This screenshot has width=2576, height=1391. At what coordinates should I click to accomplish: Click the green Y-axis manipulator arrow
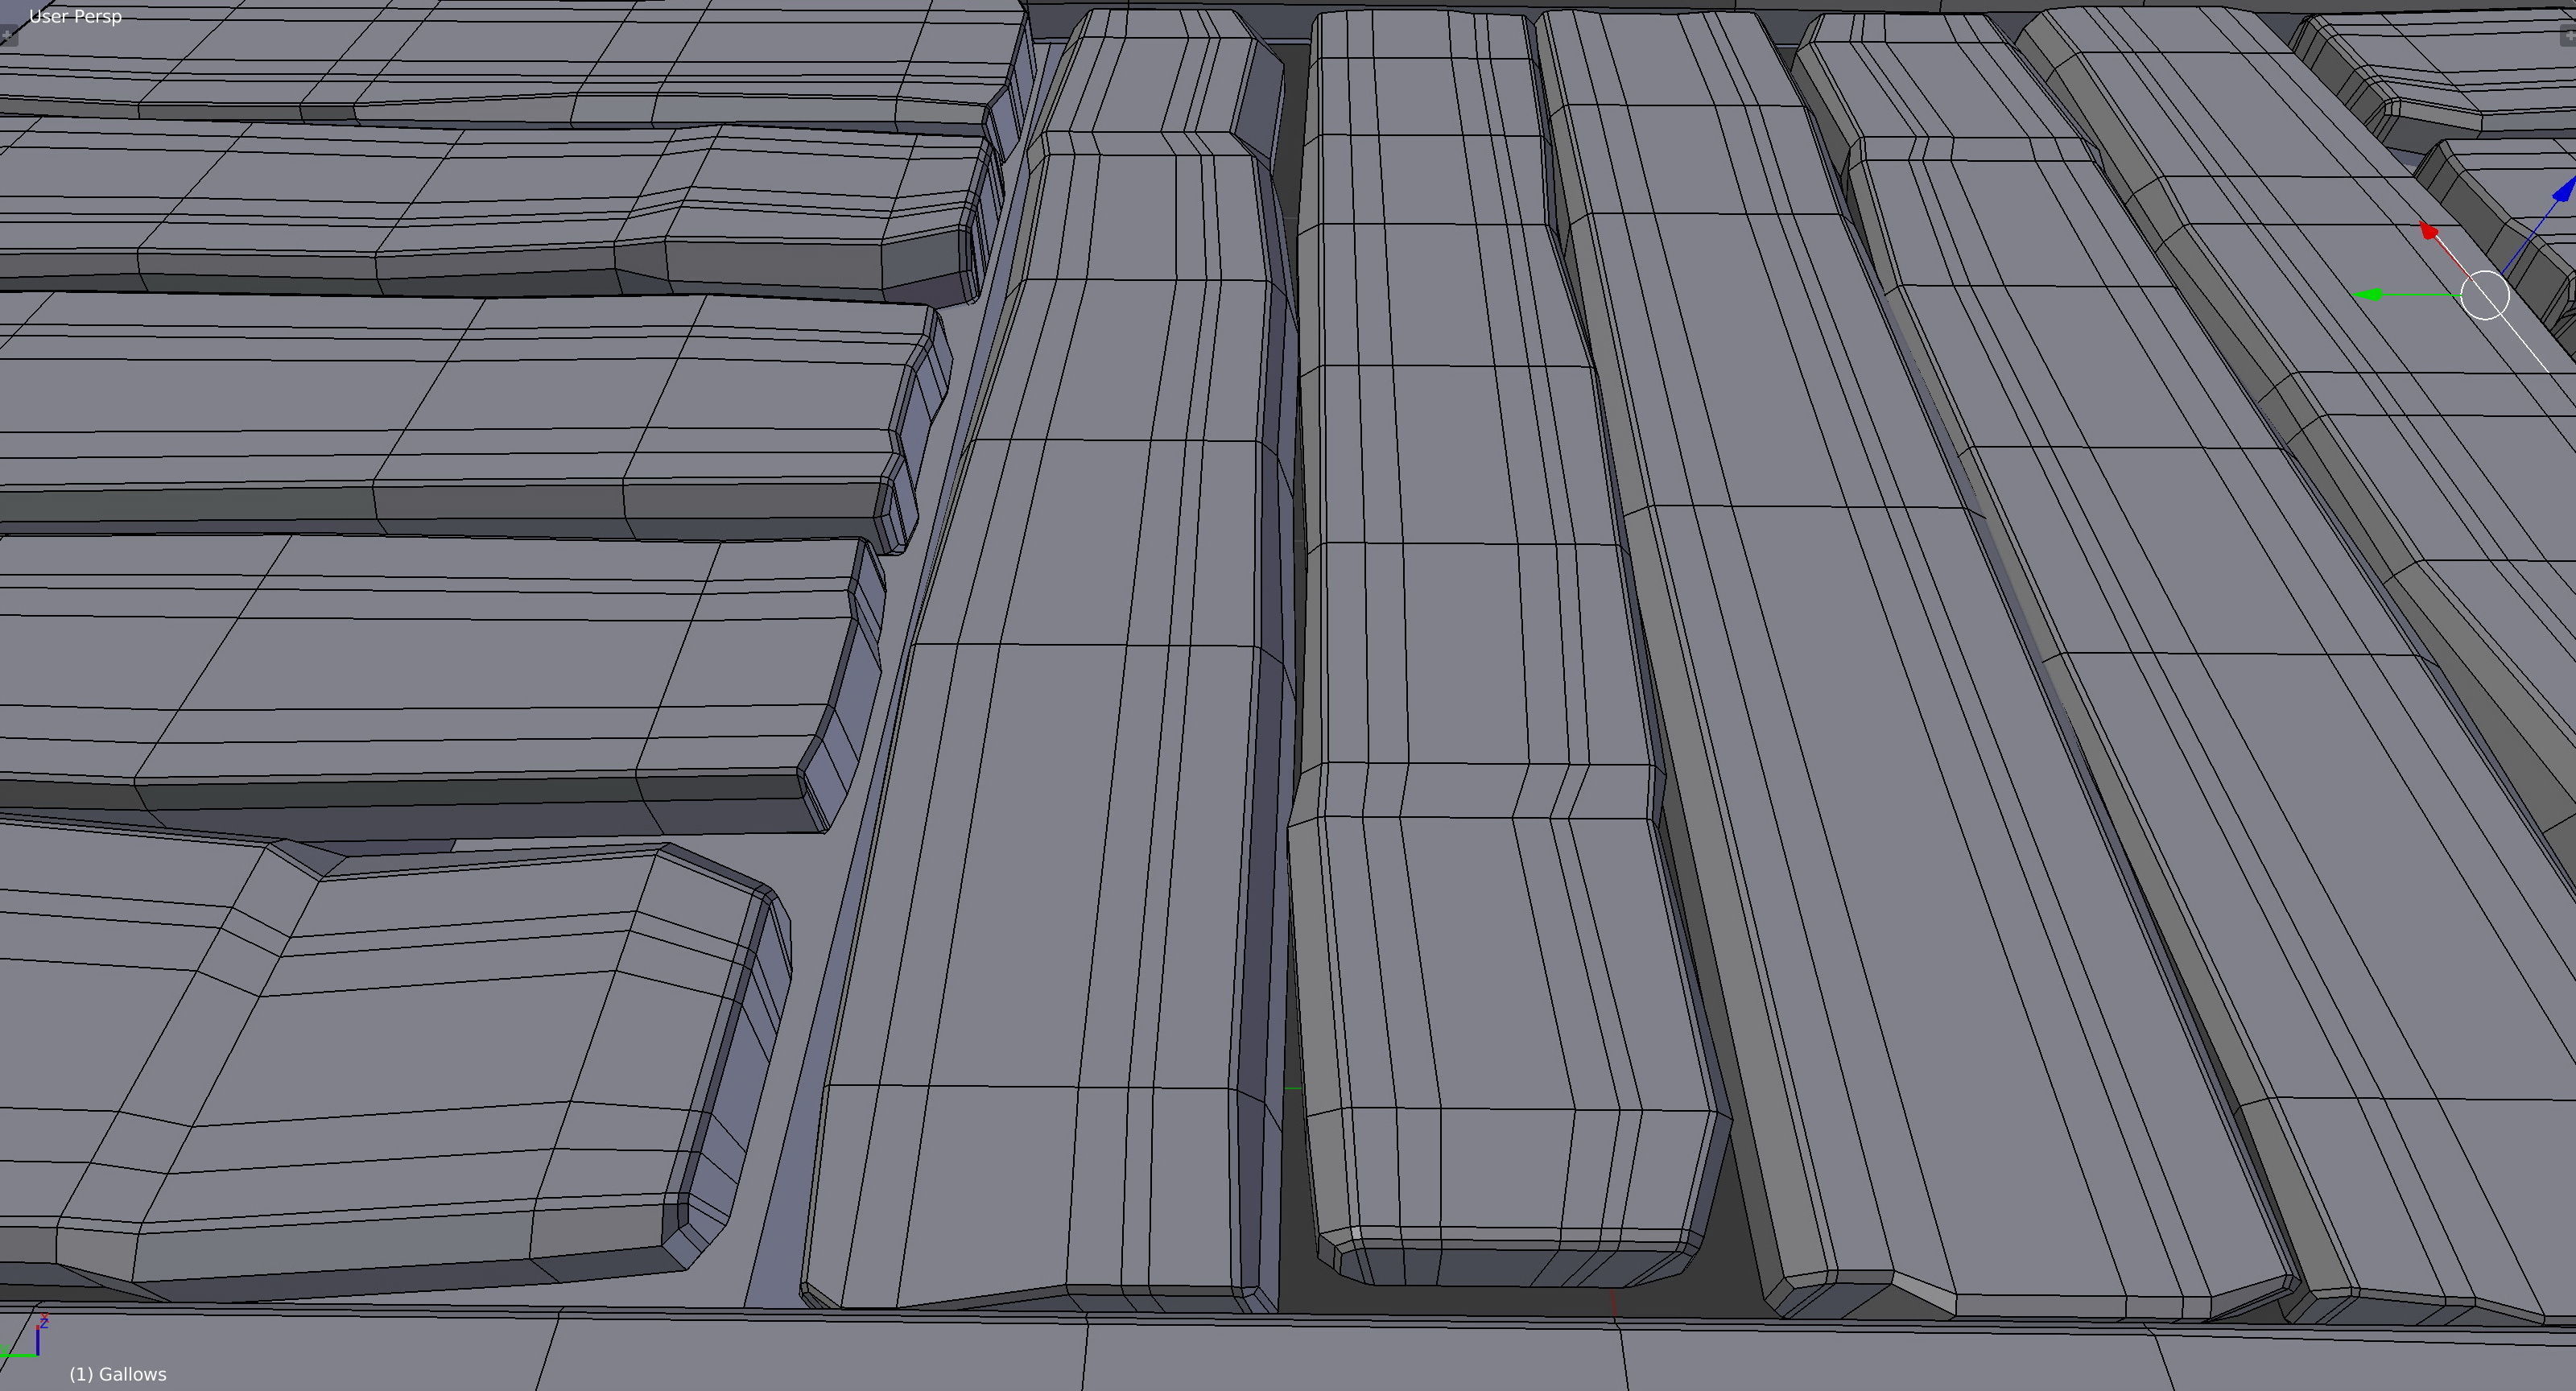coord(2370,295)
